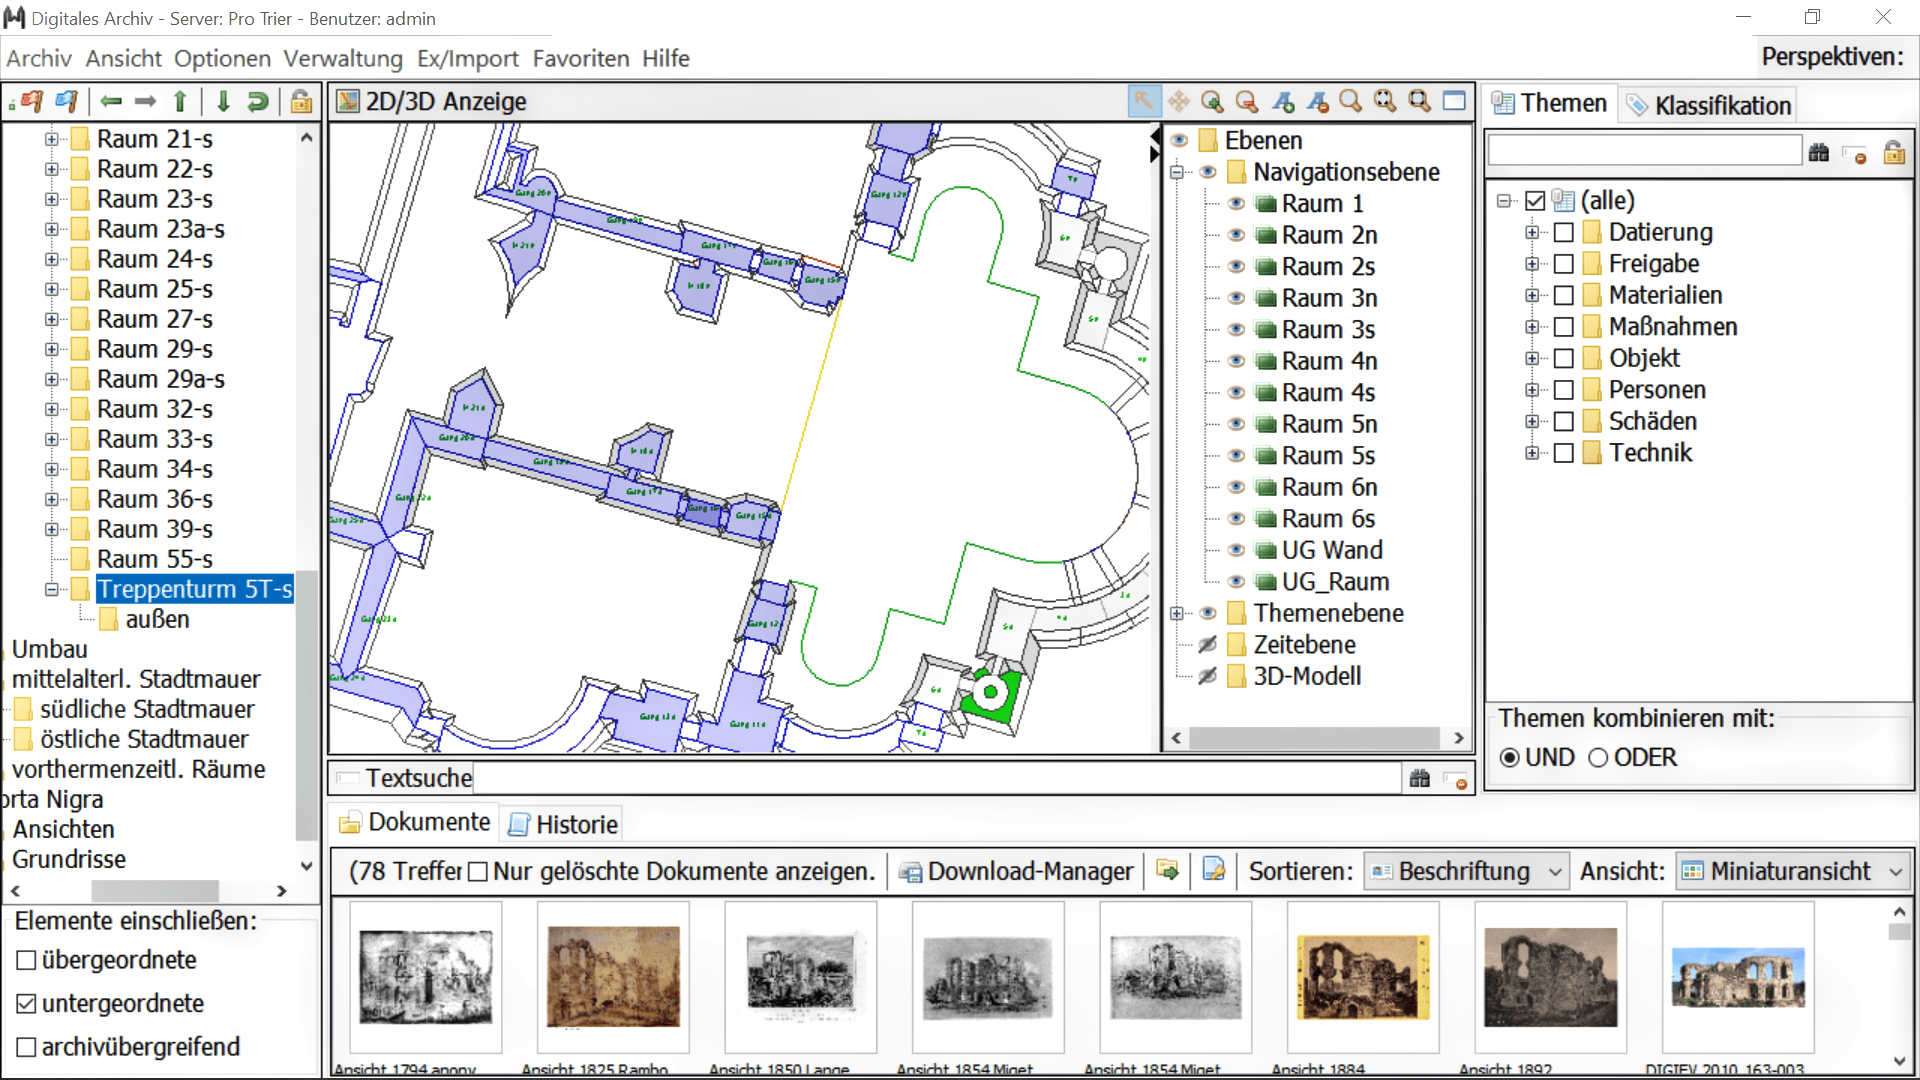Click the padlock icon in tree toolbar
Image resolution: width=1920 pixels, height=1080 pixels.
point(301,101)
